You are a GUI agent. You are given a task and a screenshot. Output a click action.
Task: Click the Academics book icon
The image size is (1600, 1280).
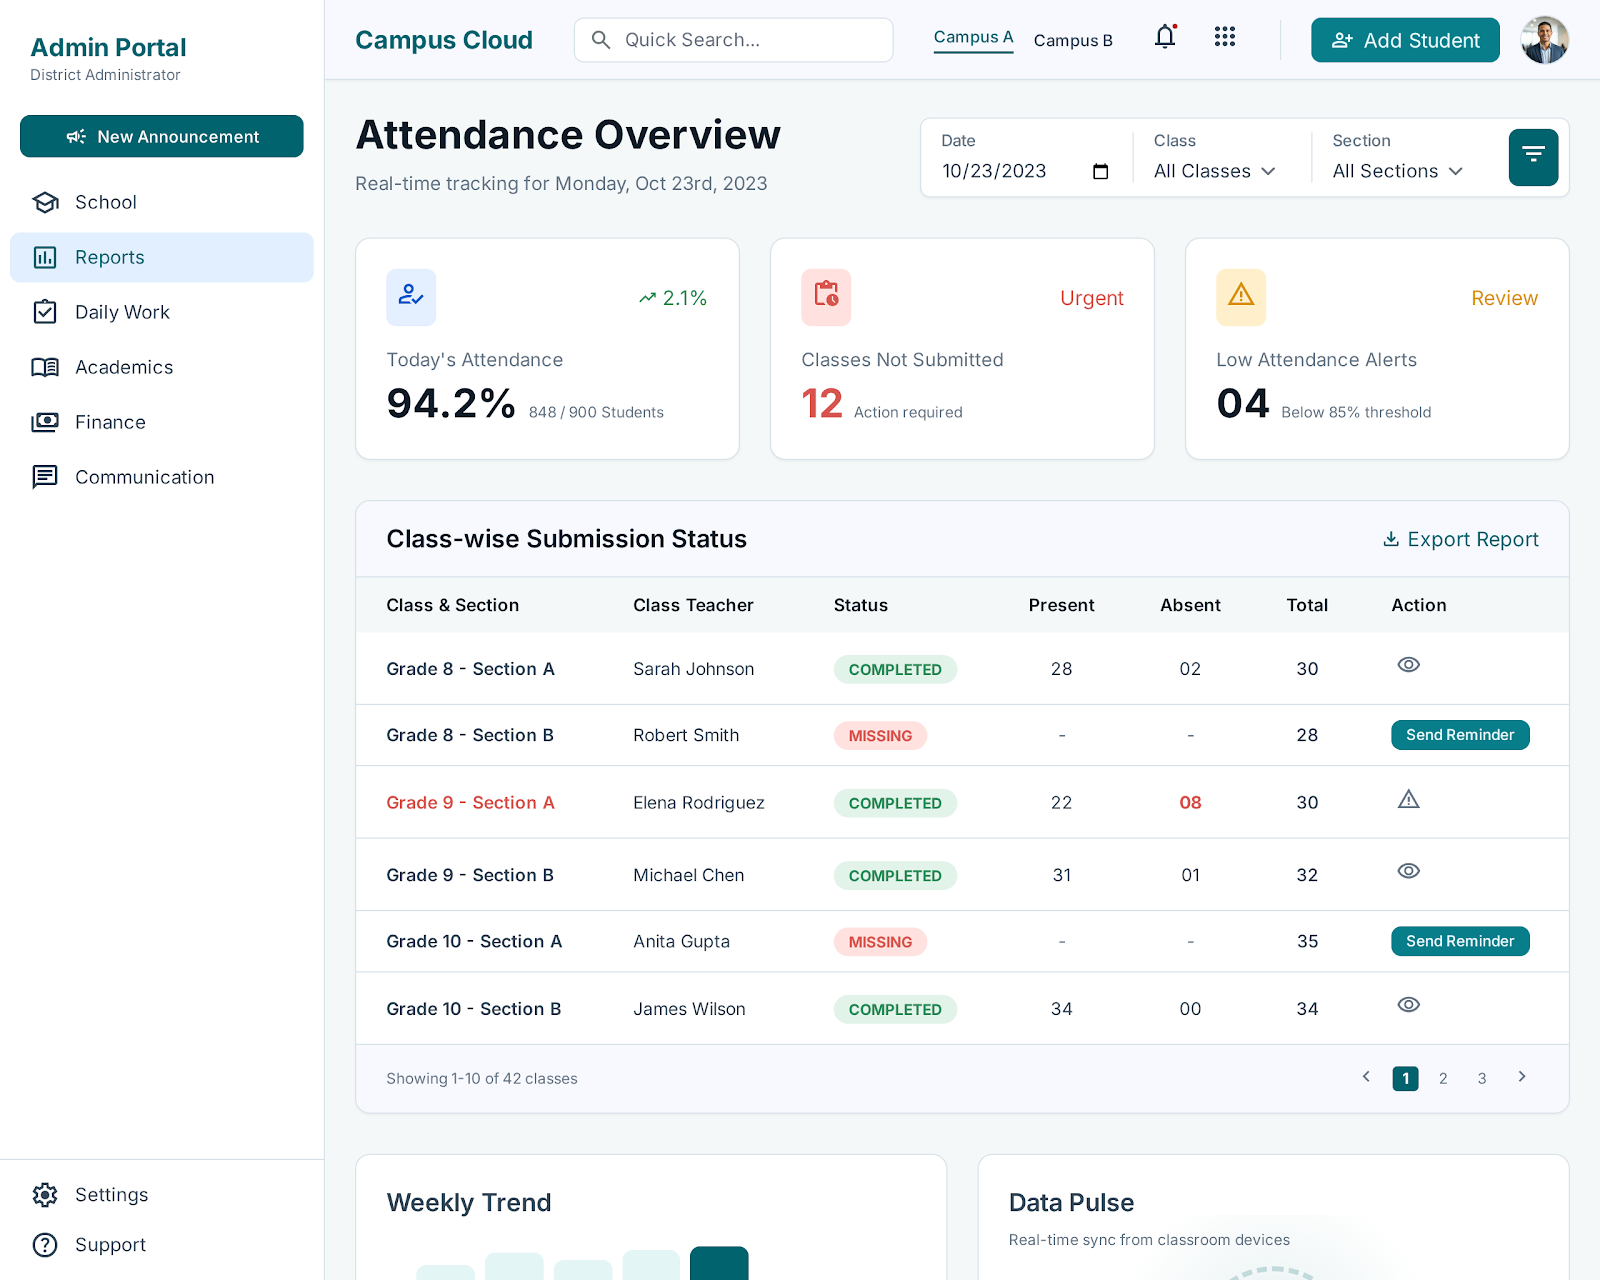click(45, 367)
